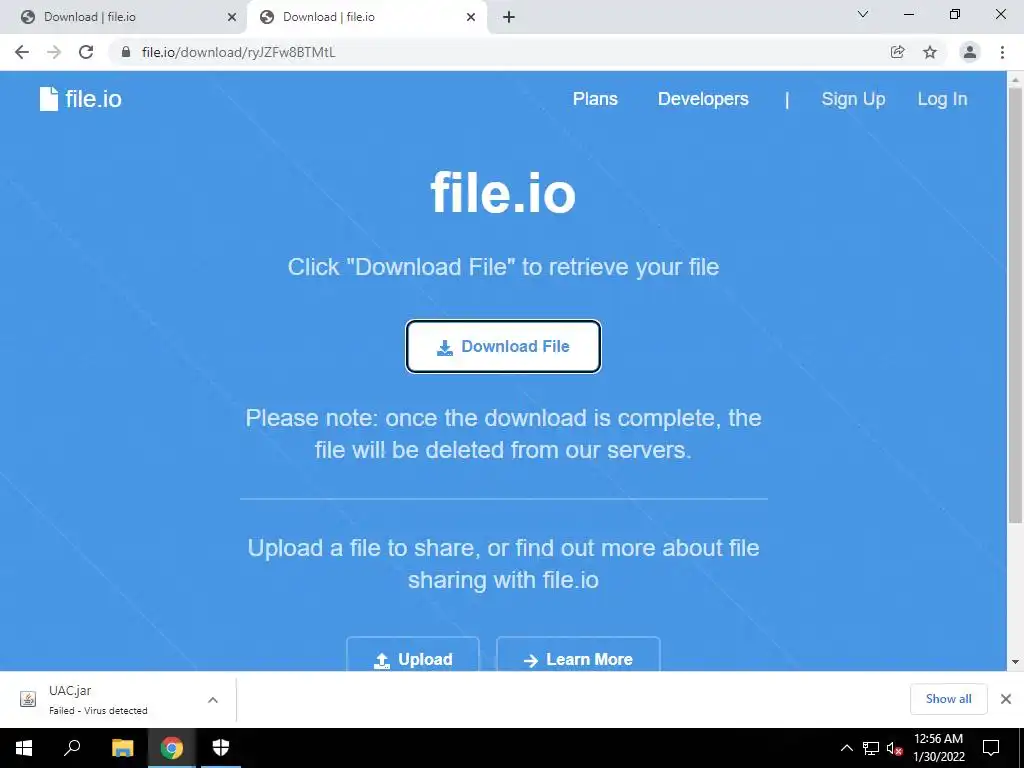Click the Upload button
Screen dimensions: 1024x768
413,655
